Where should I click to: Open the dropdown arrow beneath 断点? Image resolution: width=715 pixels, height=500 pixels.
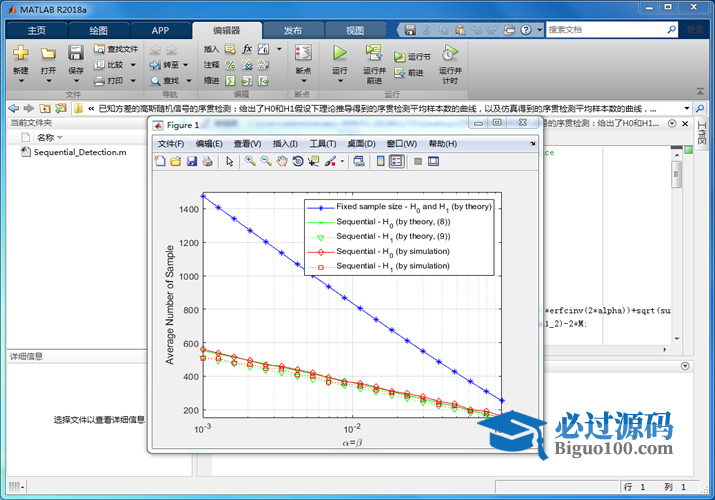(304, 81)
